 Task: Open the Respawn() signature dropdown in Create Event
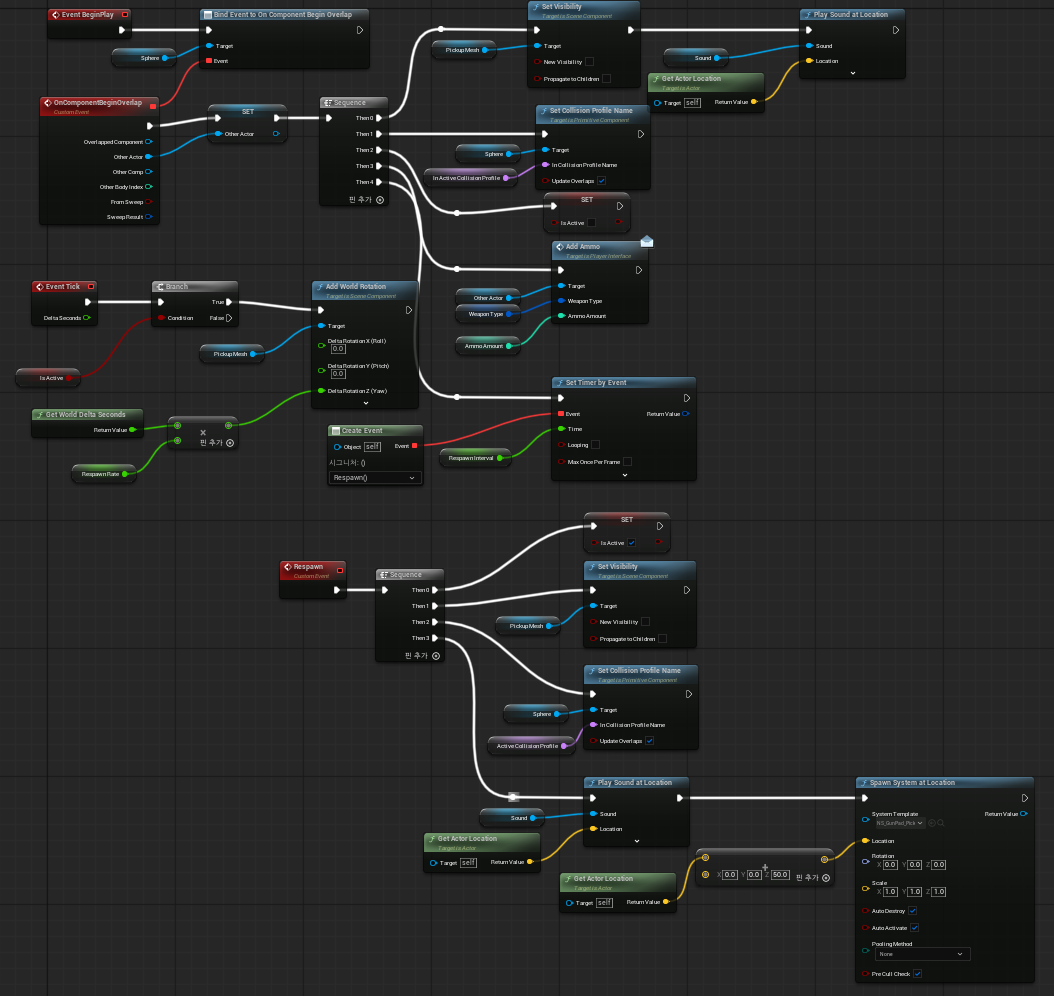click(375, 478)
